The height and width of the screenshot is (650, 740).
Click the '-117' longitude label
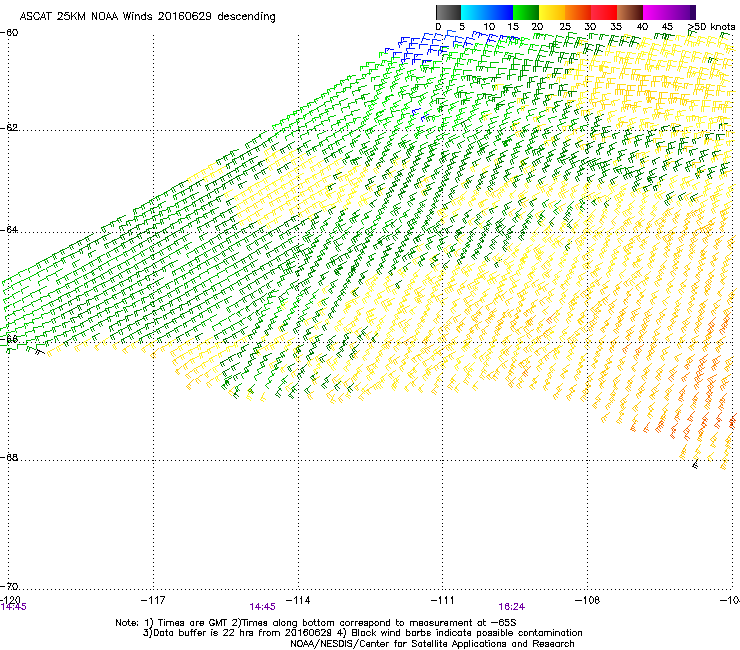(x=153, y=600)
